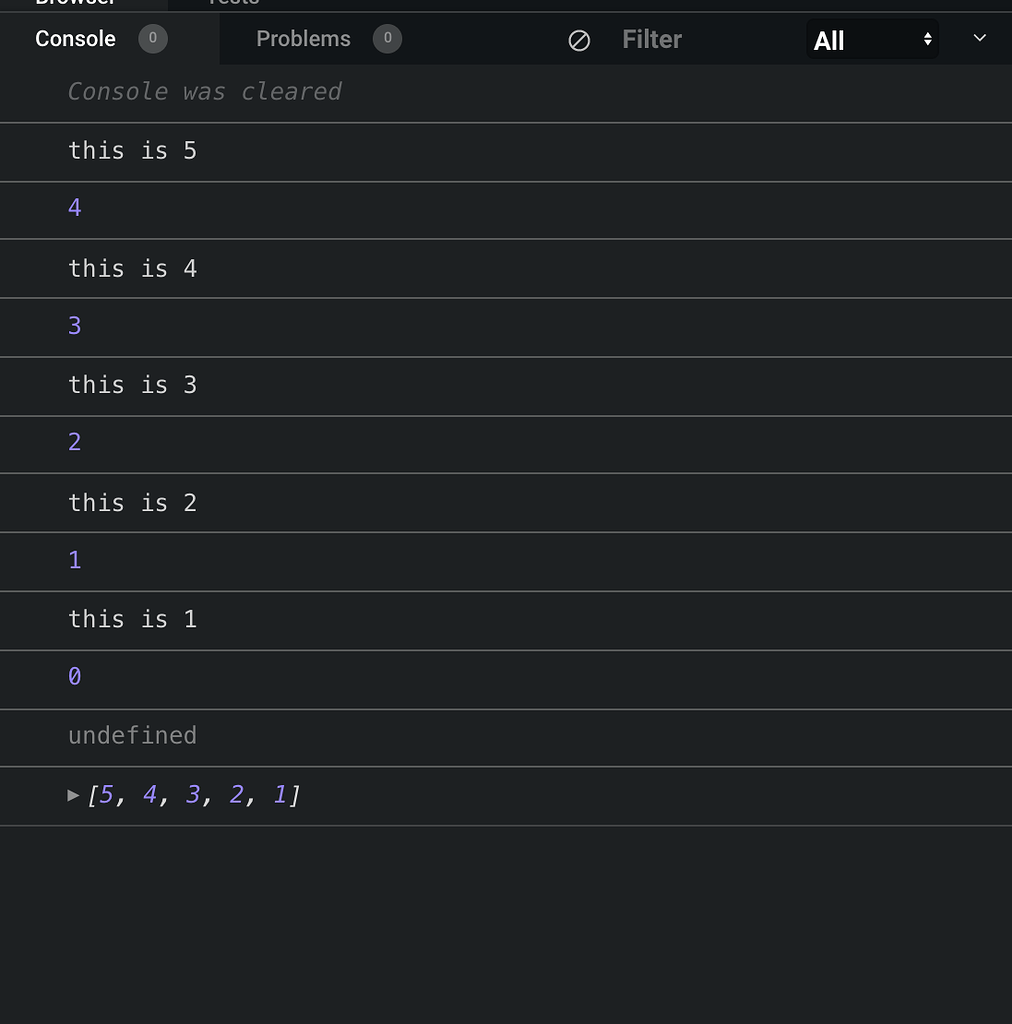1012x1024 pixels.
Task: Click the 'Console was cleared' message
Action: pos(204,91)
